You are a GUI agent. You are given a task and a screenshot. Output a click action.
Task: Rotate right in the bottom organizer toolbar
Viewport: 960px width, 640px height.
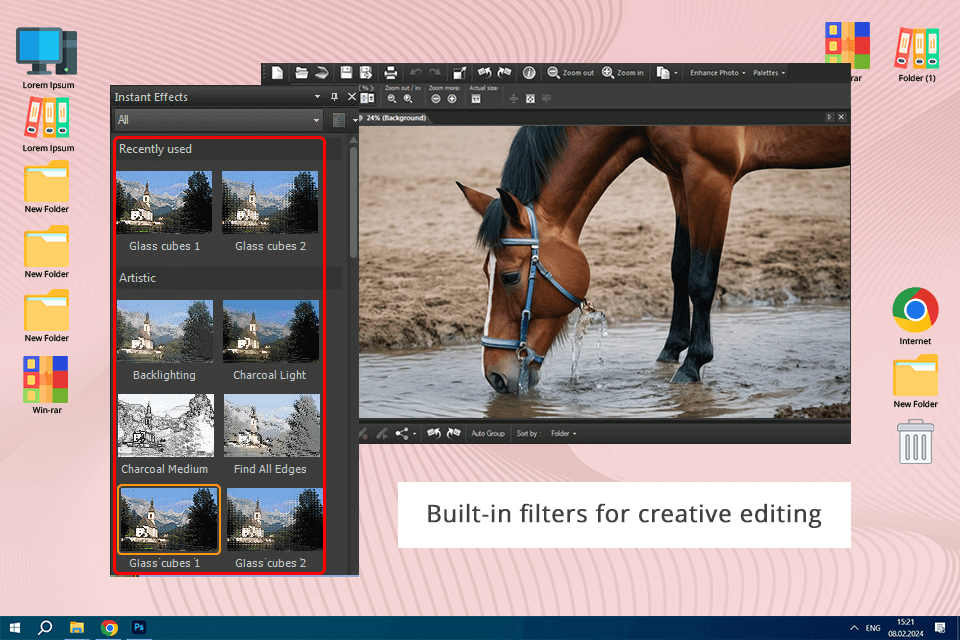tap(454, 434)
